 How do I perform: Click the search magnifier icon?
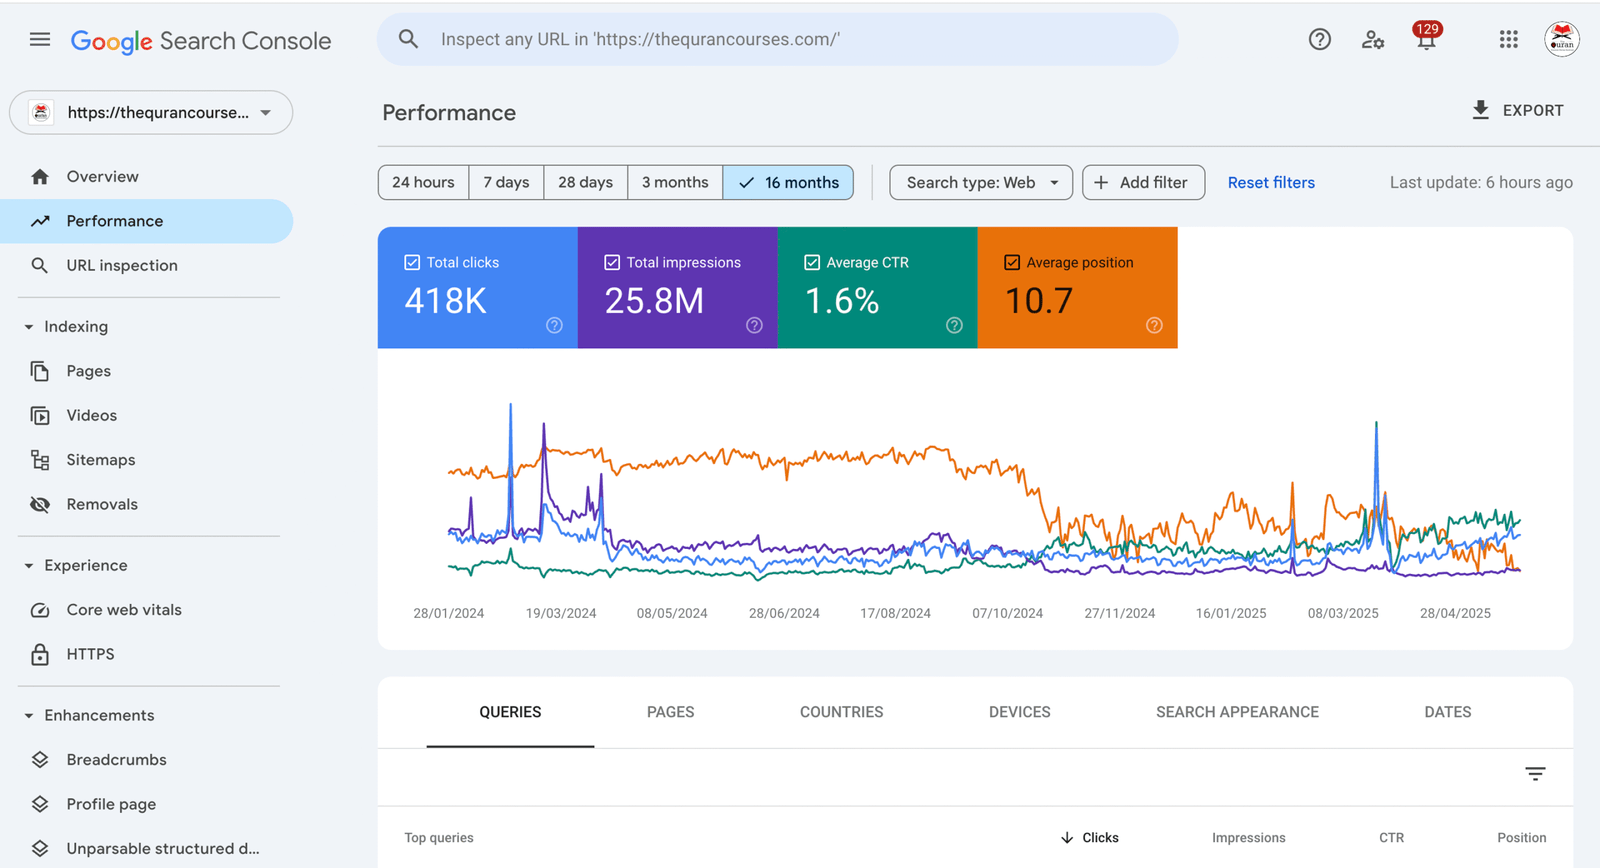[408, 39]
